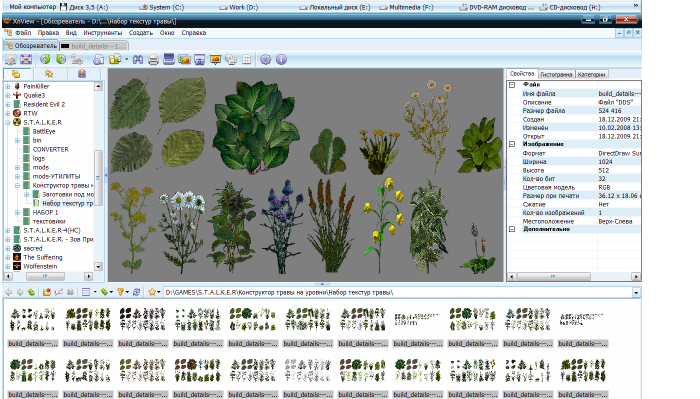The image size is (700, 399).
Task: Open the Создать menu
Action: (141, 33)
